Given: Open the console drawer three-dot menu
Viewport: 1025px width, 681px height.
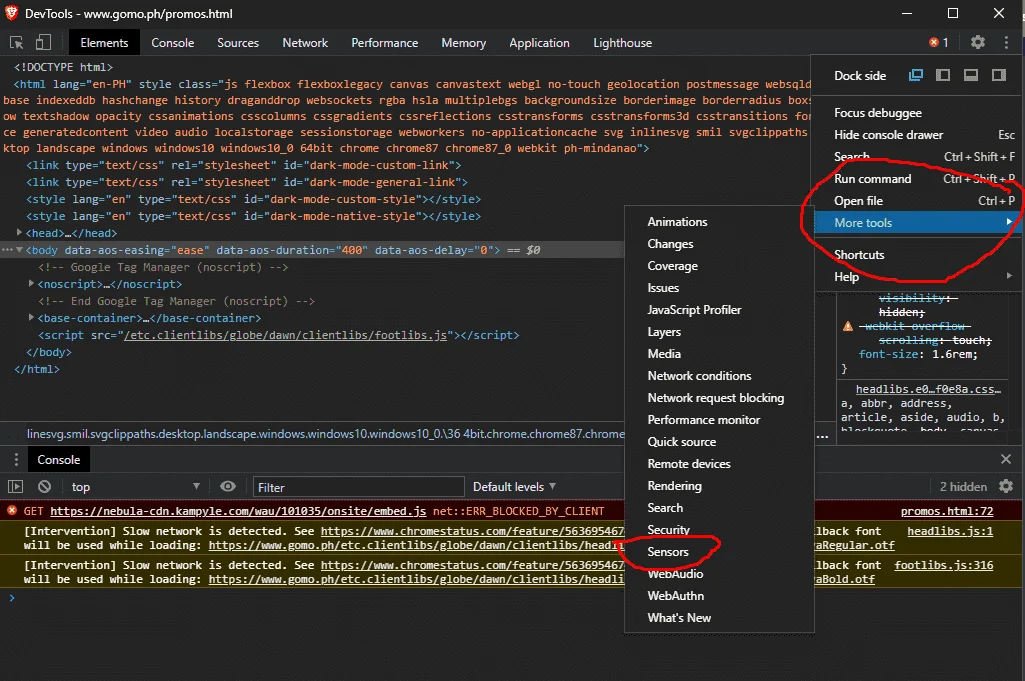Looking at the screenshot, I should pos(16,460).
